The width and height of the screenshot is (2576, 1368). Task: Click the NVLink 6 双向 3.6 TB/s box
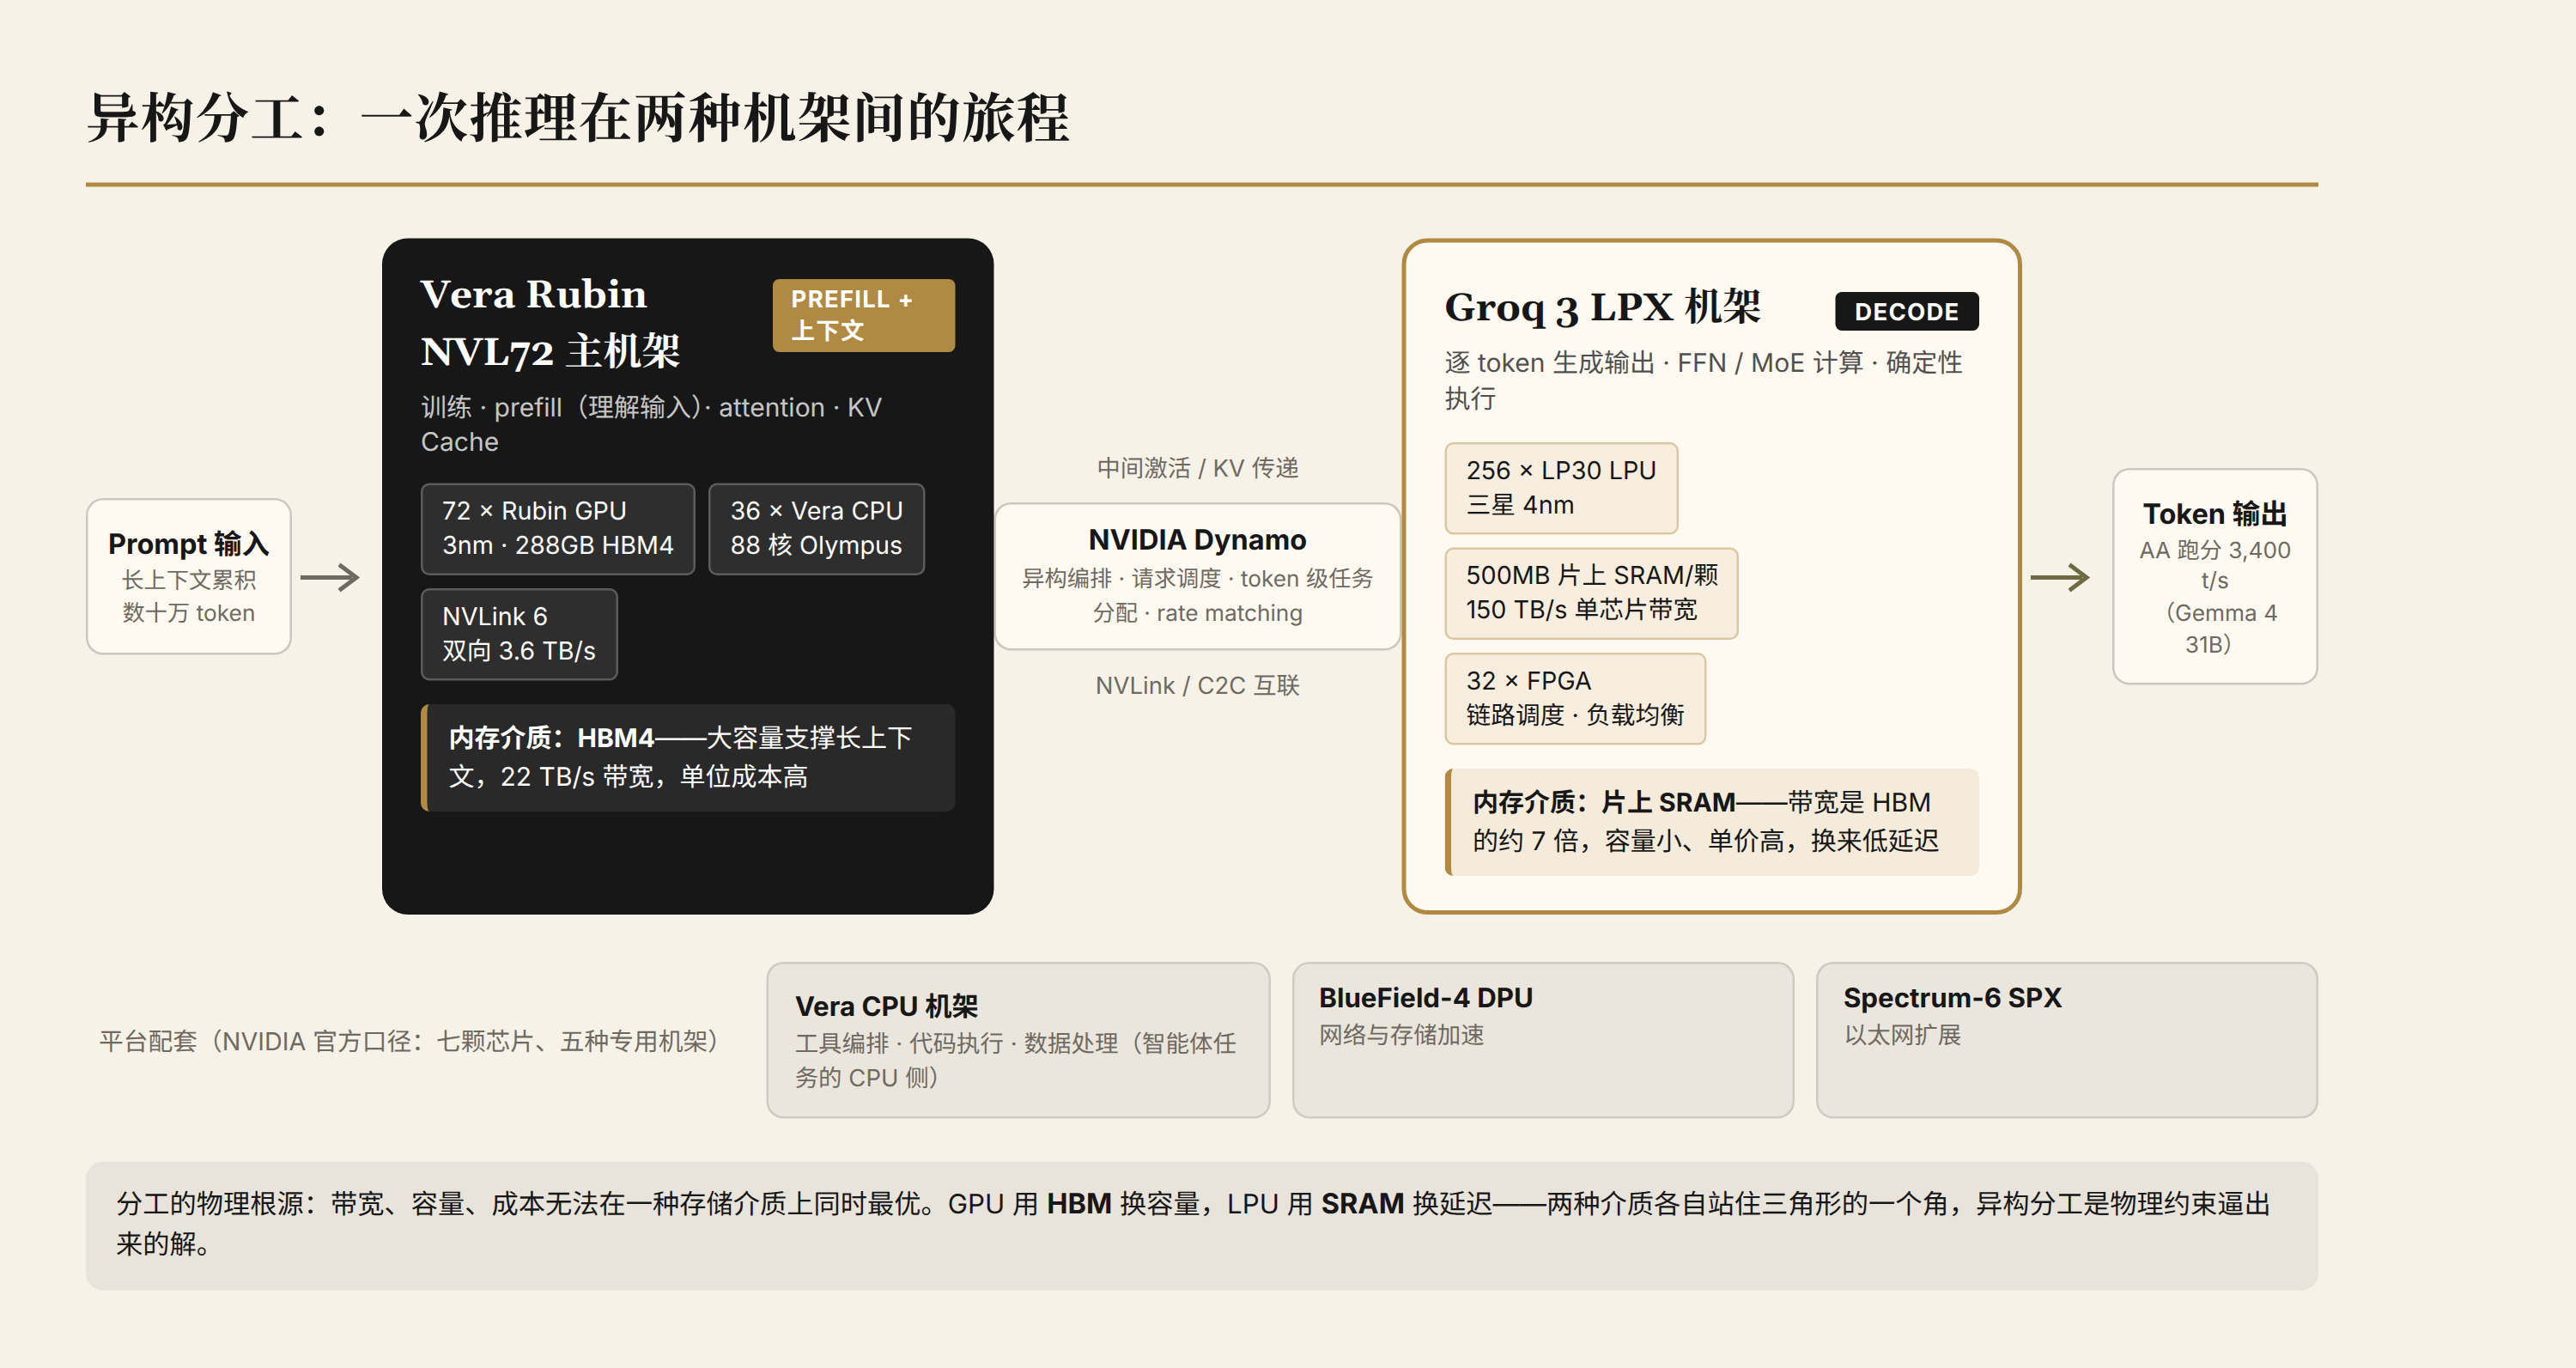point(519,634)
